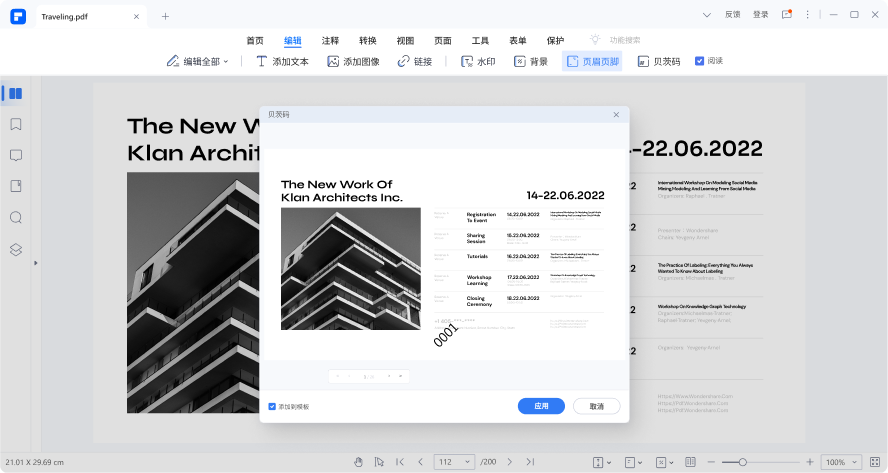Screen dimensions: 888x473
Task: Toggle the 添加到模板 checkbox
Action: click(272, 407)
